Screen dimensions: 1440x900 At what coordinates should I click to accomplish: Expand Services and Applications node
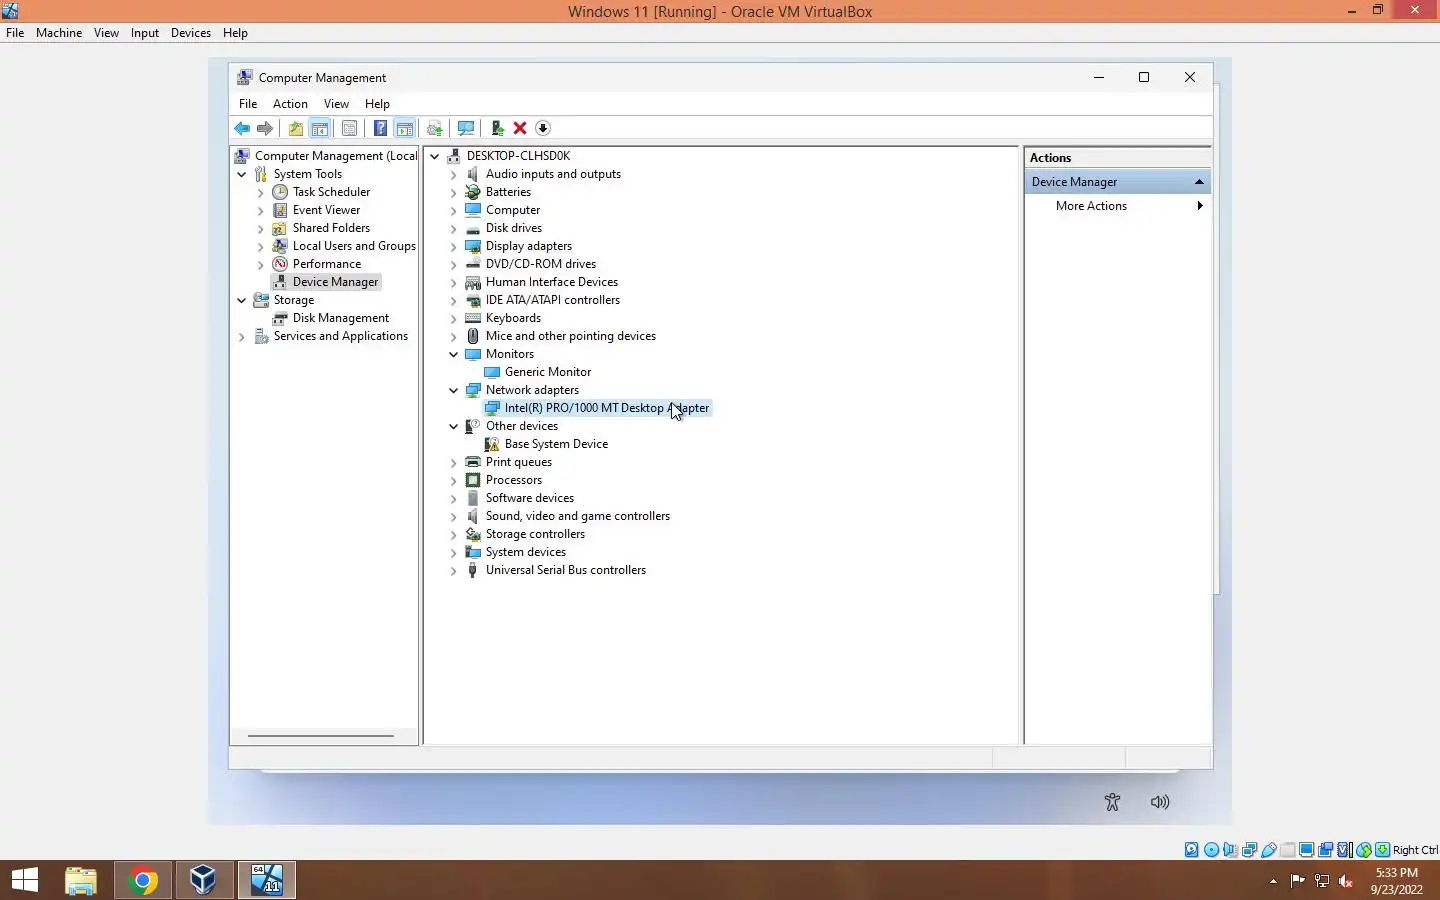[242, 337]
